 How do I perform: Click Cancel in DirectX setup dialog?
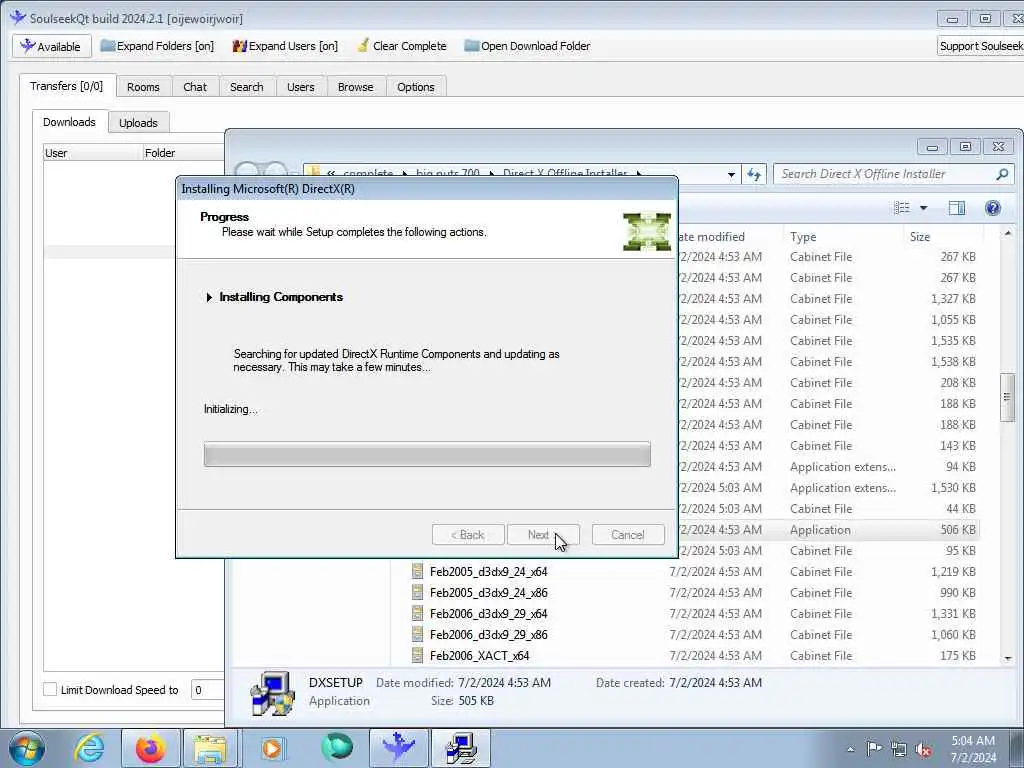[x=628, y=535]
